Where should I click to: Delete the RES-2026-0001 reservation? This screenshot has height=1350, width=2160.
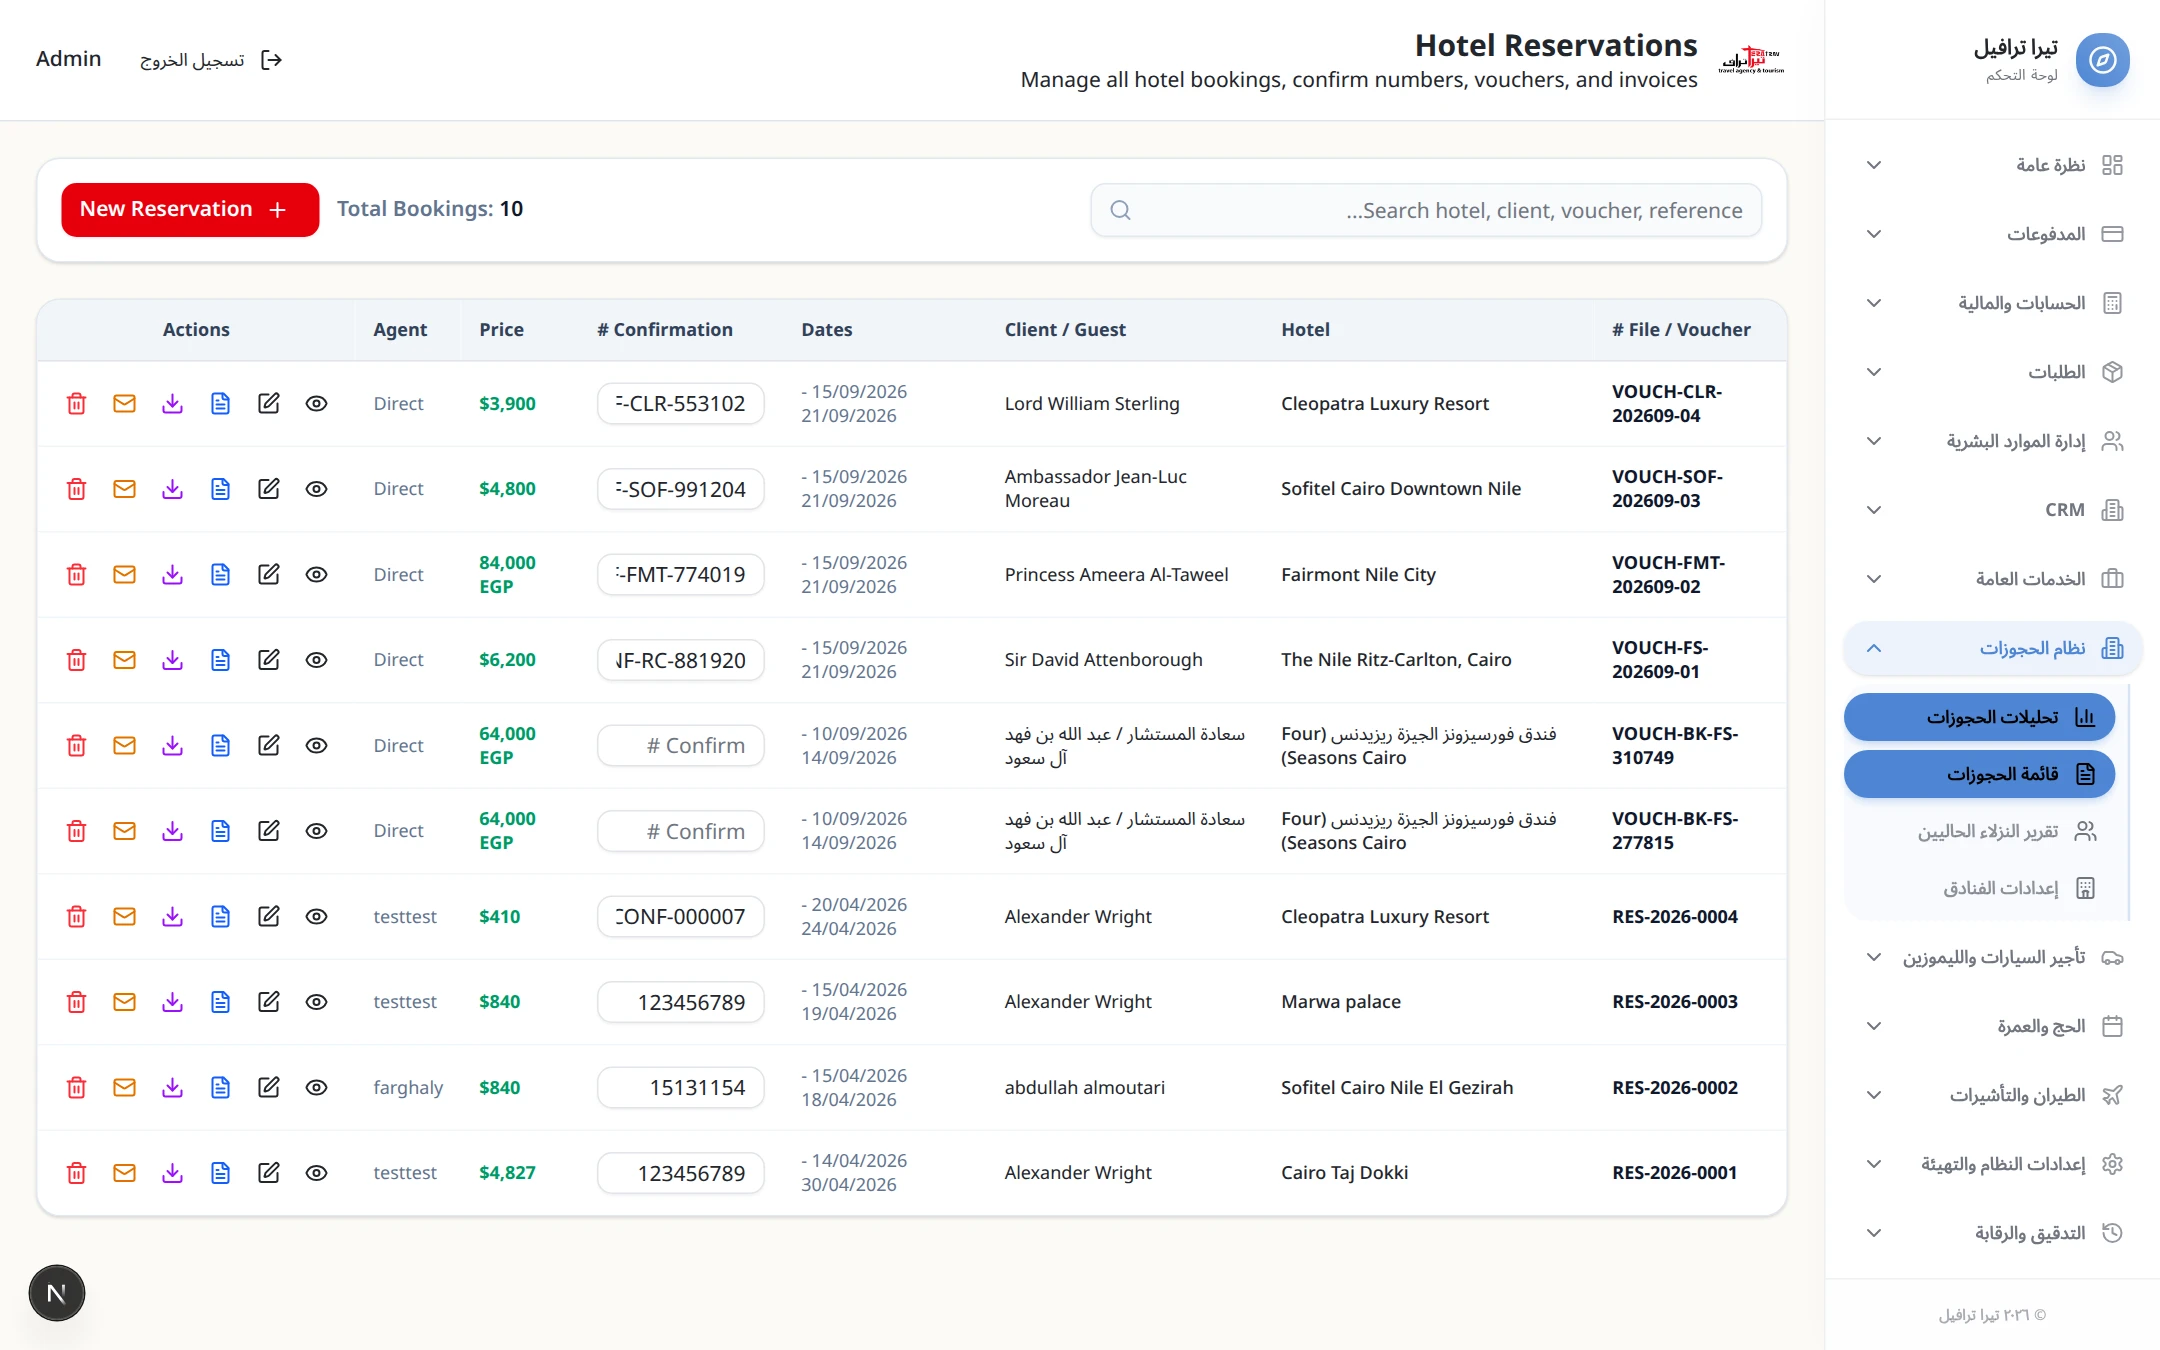click(76, 1173)
